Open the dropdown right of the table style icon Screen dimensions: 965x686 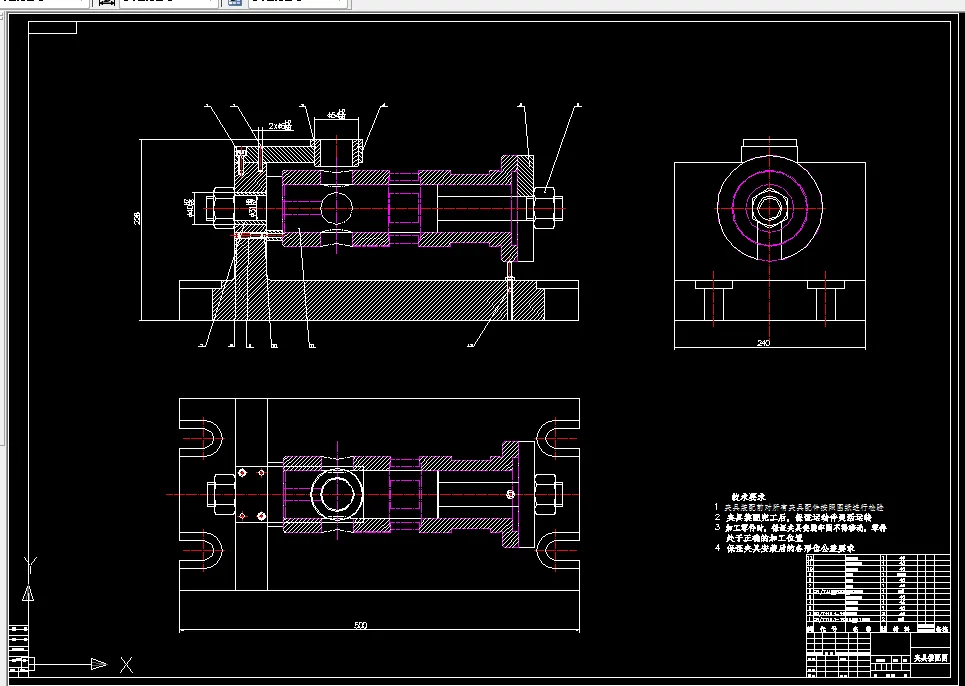(x=296, y=2)
